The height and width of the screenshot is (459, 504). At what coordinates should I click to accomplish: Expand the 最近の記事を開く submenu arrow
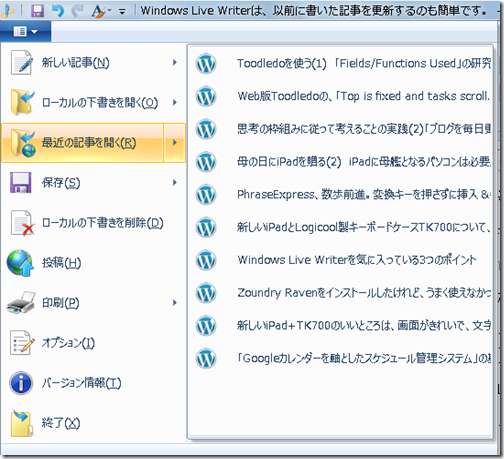point(175,143)
